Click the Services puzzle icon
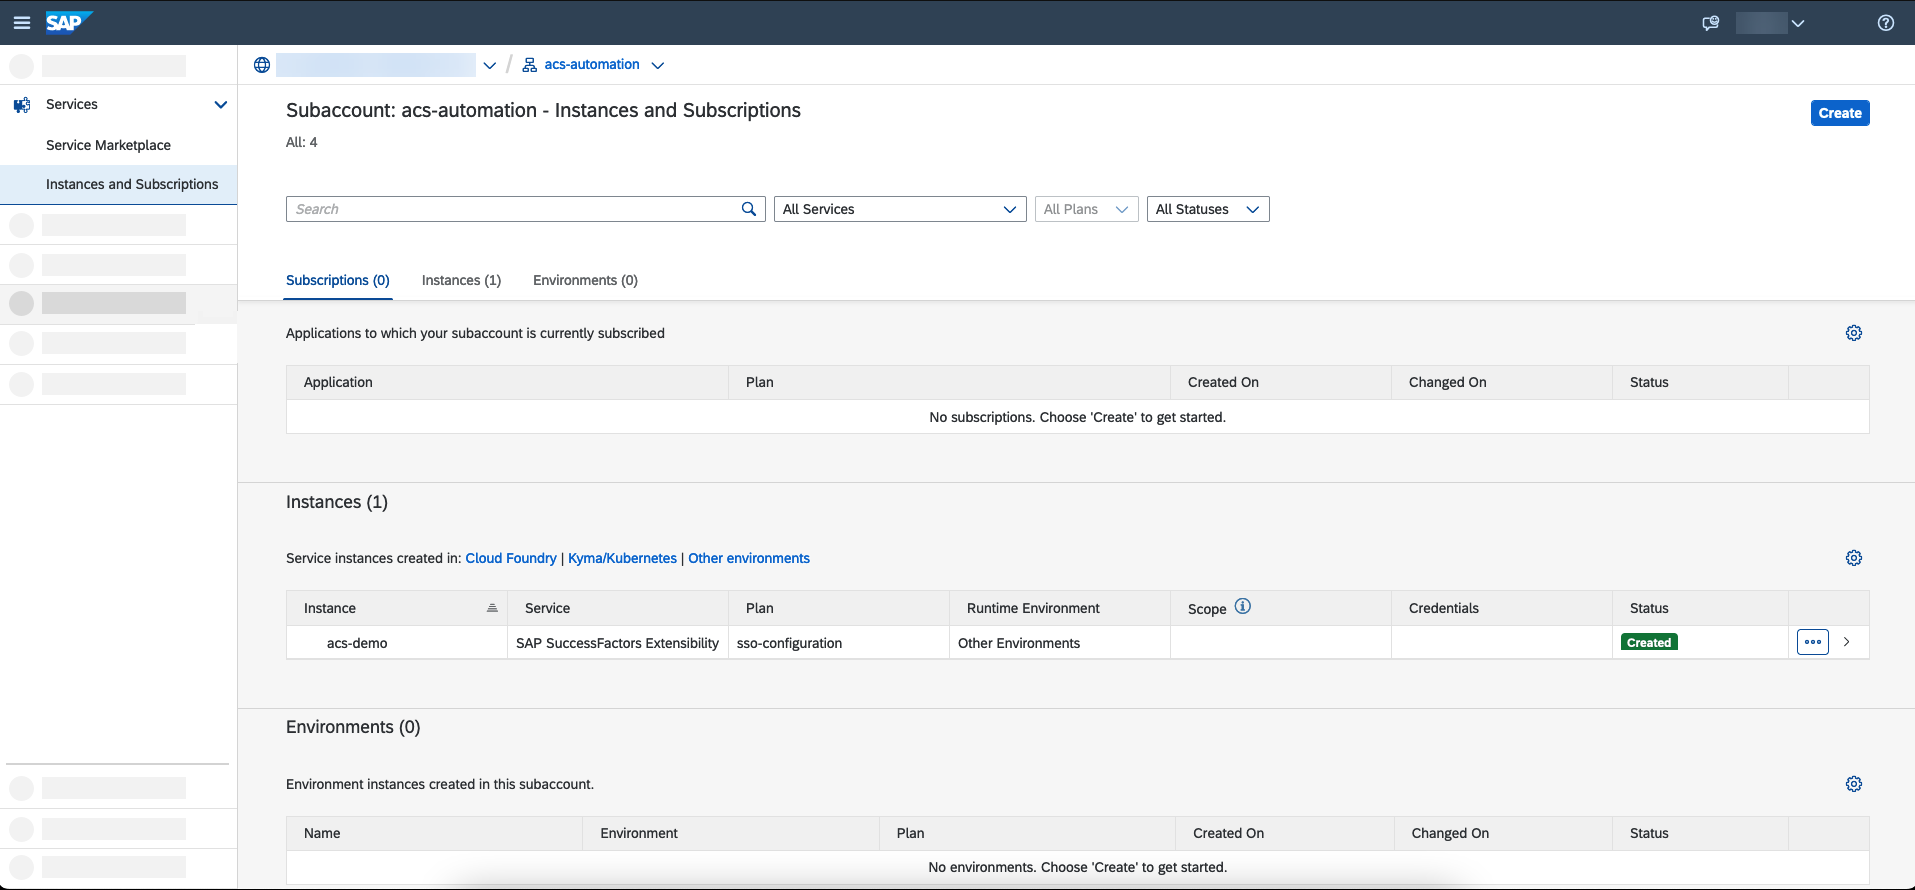1915x890 pixels. pos(22,105)
